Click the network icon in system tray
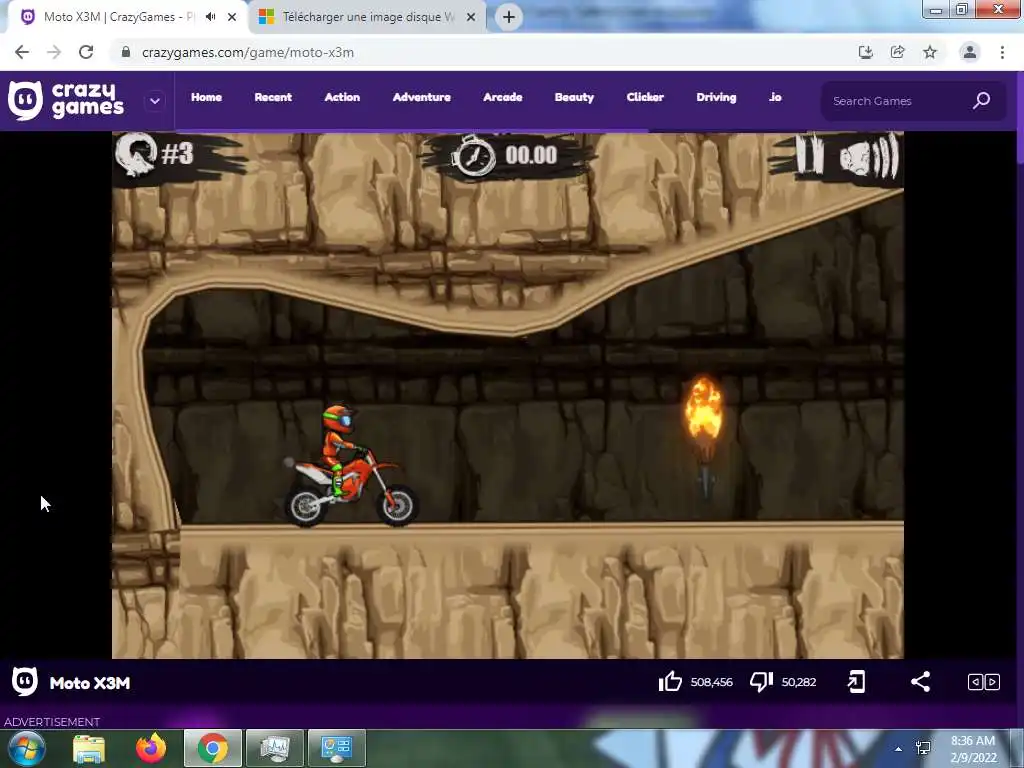Image resolution: width=1024 pixels, height=768 pixels. click(x=923, y=748)
